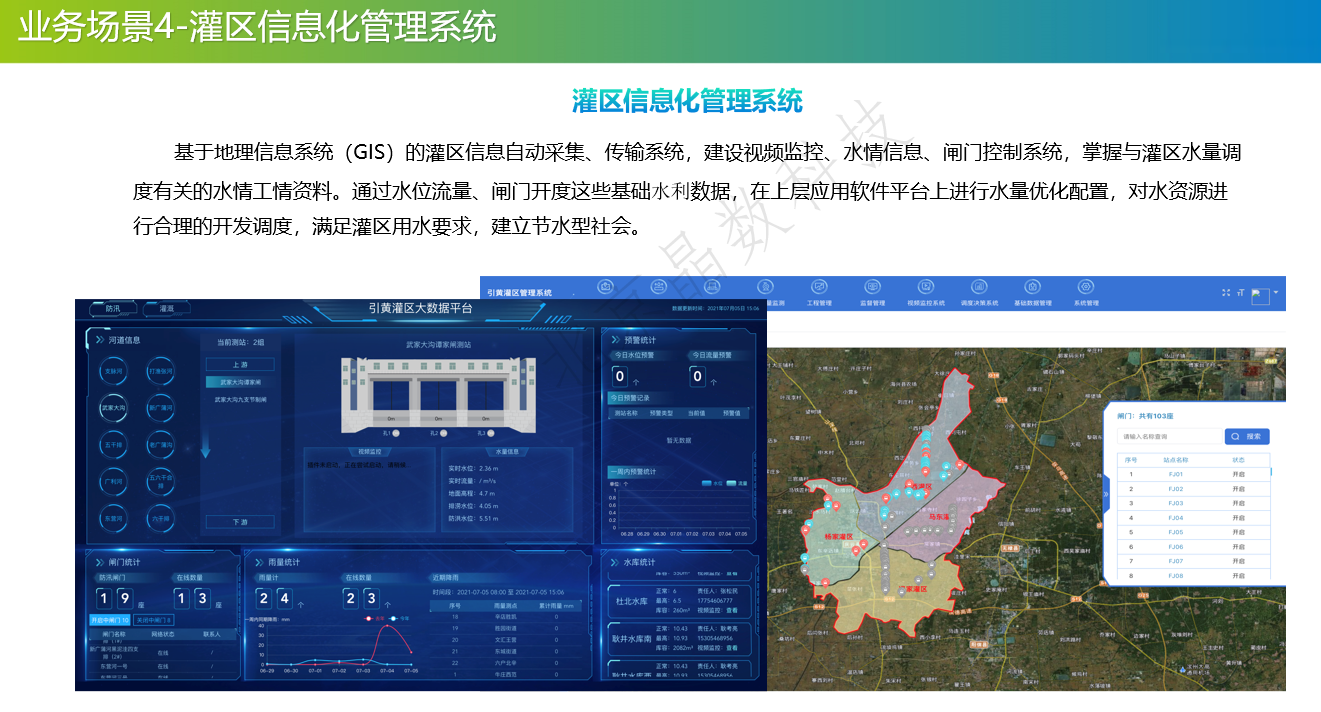Open the 监督管理 module icon

coord(872,287)
